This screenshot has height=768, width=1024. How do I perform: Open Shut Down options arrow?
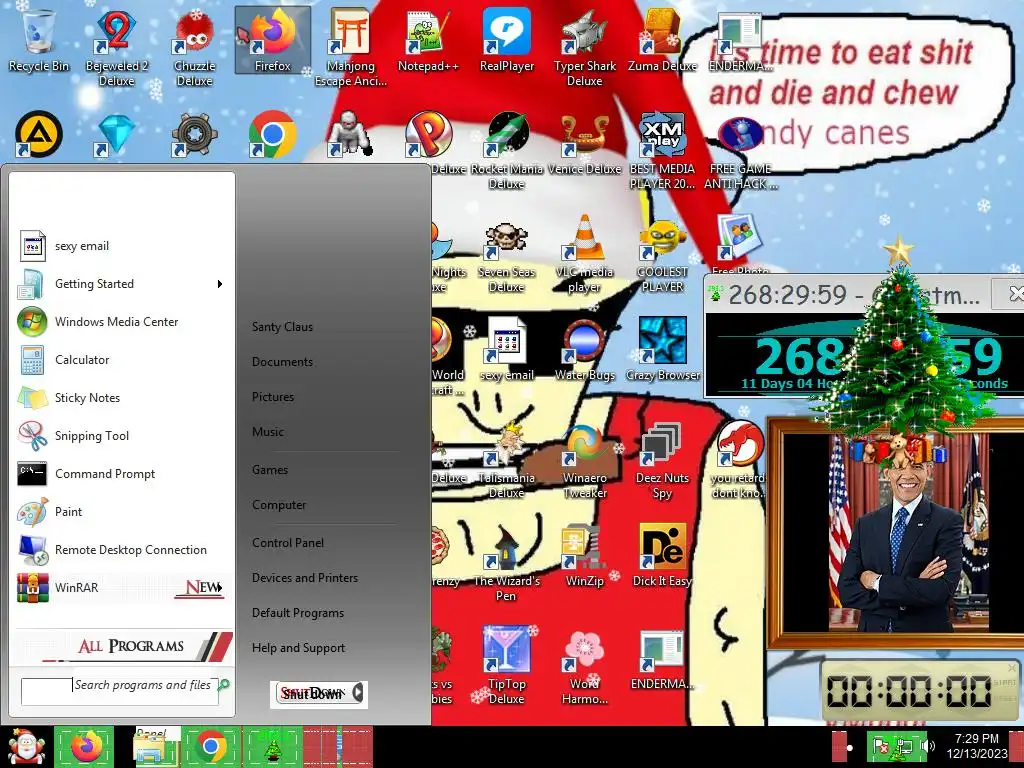click(x=358, y=693)
